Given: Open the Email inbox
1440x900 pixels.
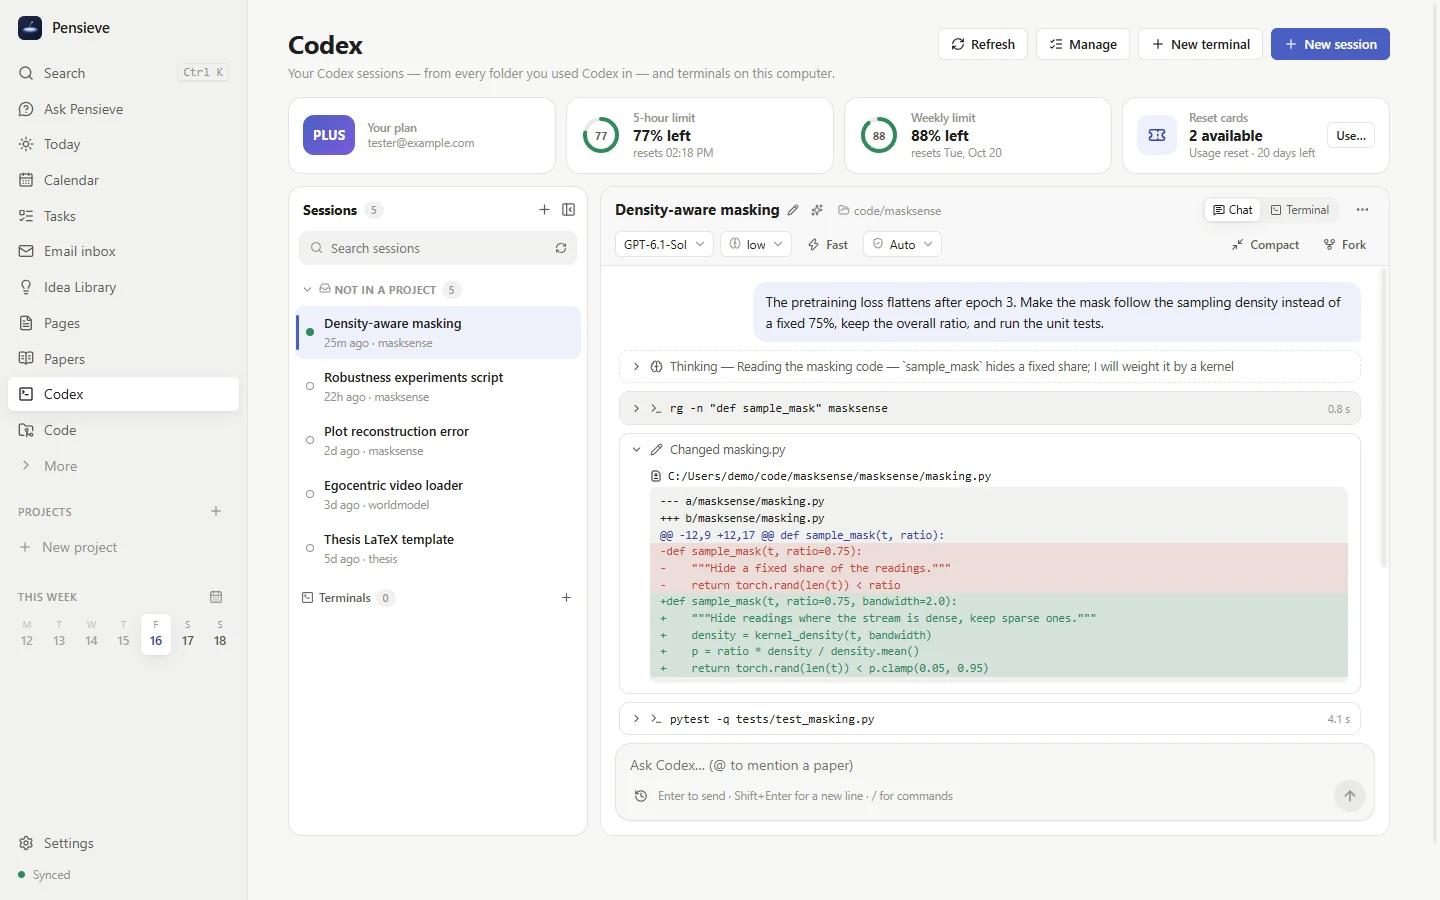Looking at the screenshot, I should point(124,251).
